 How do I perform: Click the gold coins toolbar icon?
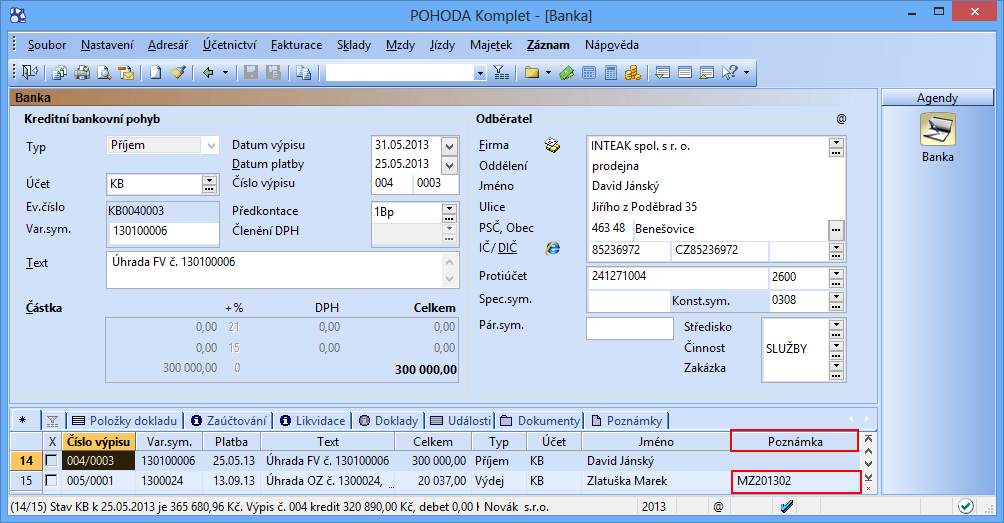[633, 73]
